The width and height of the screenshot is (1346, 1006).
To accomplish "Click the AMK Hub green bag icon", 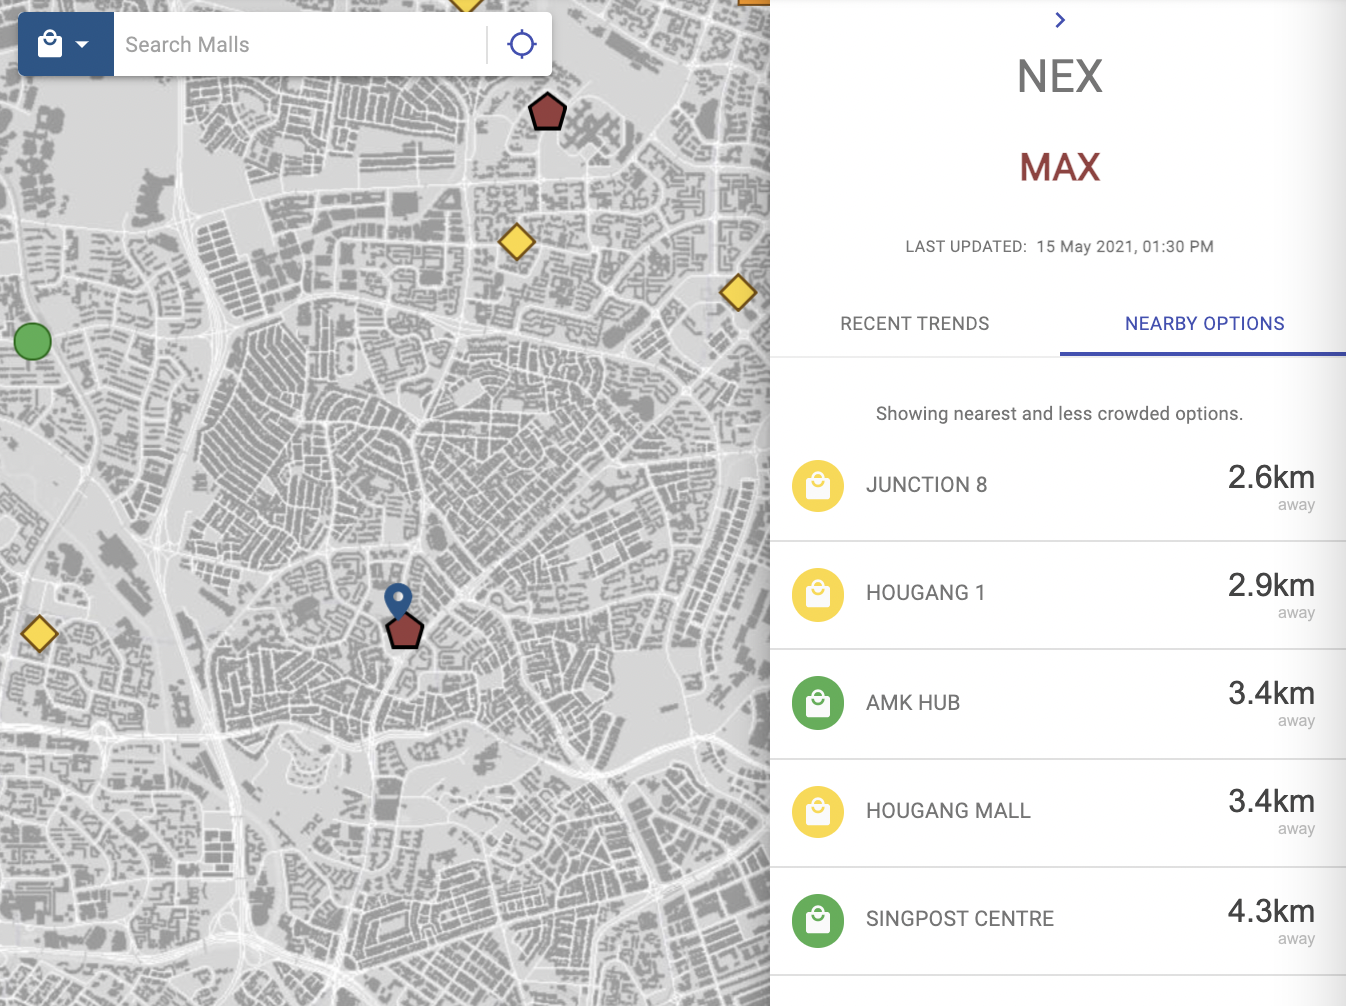I will (818, 704).
